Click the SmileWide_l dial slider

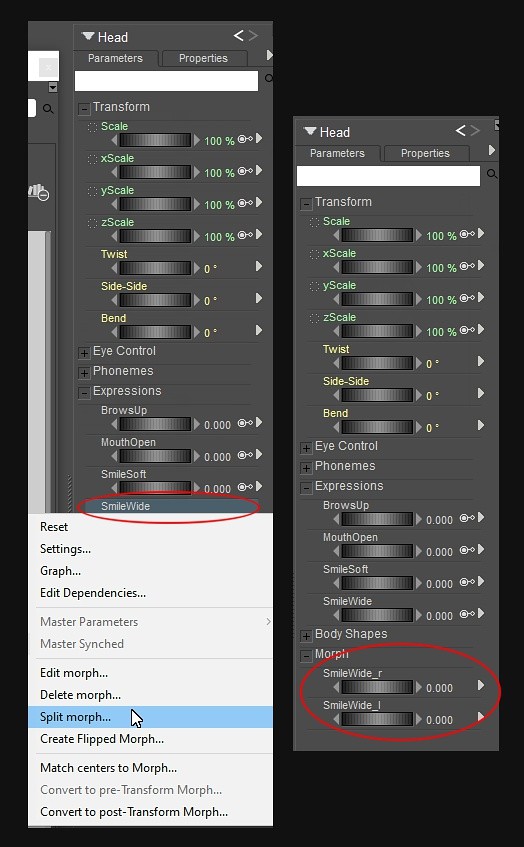click(x=377, y=720)
